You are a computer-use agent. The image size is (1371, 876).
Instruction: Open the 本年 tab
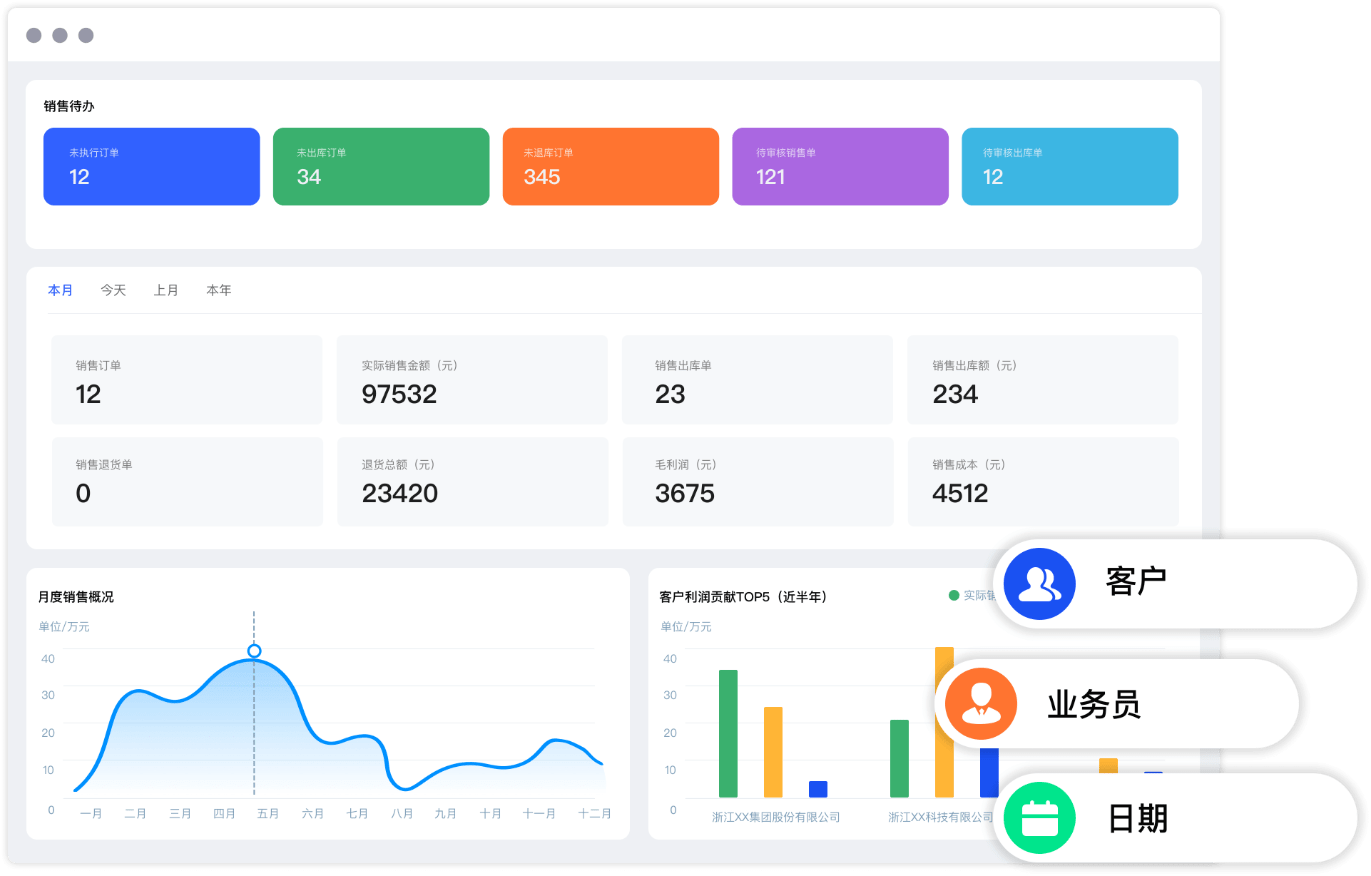pyautogui.click(x=219, y=291)
